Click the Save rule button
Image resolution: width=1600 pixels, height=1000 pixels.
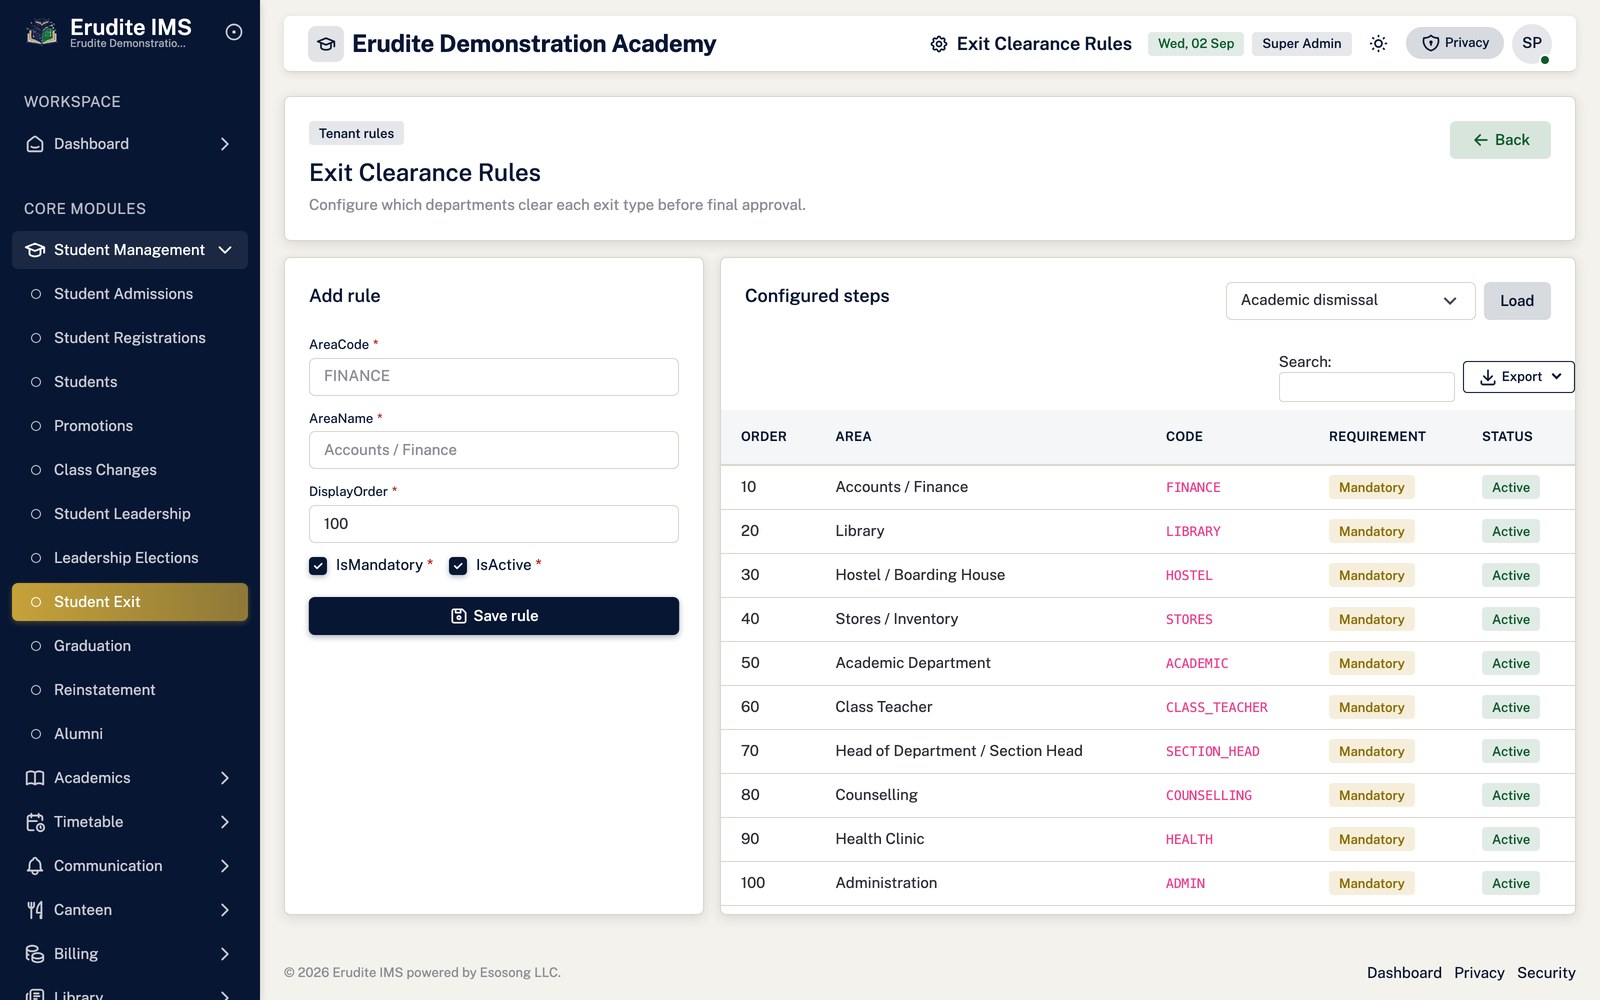click(x=494, y=616)
